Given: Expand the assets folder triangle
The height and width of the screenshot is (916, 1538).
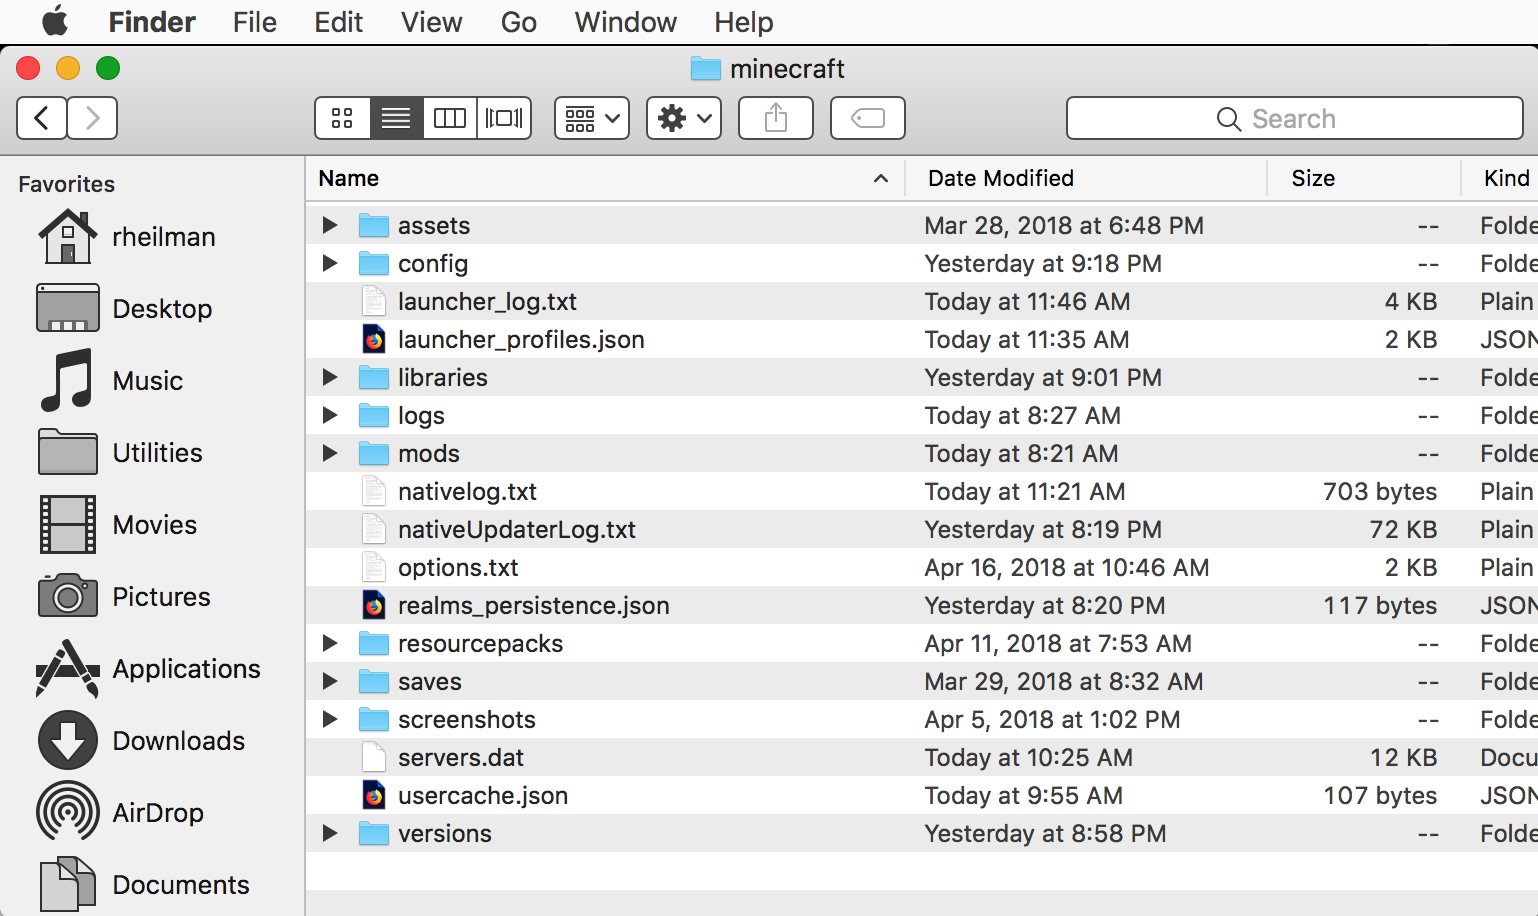Looking at the screenshot, I should pos(330,225).
